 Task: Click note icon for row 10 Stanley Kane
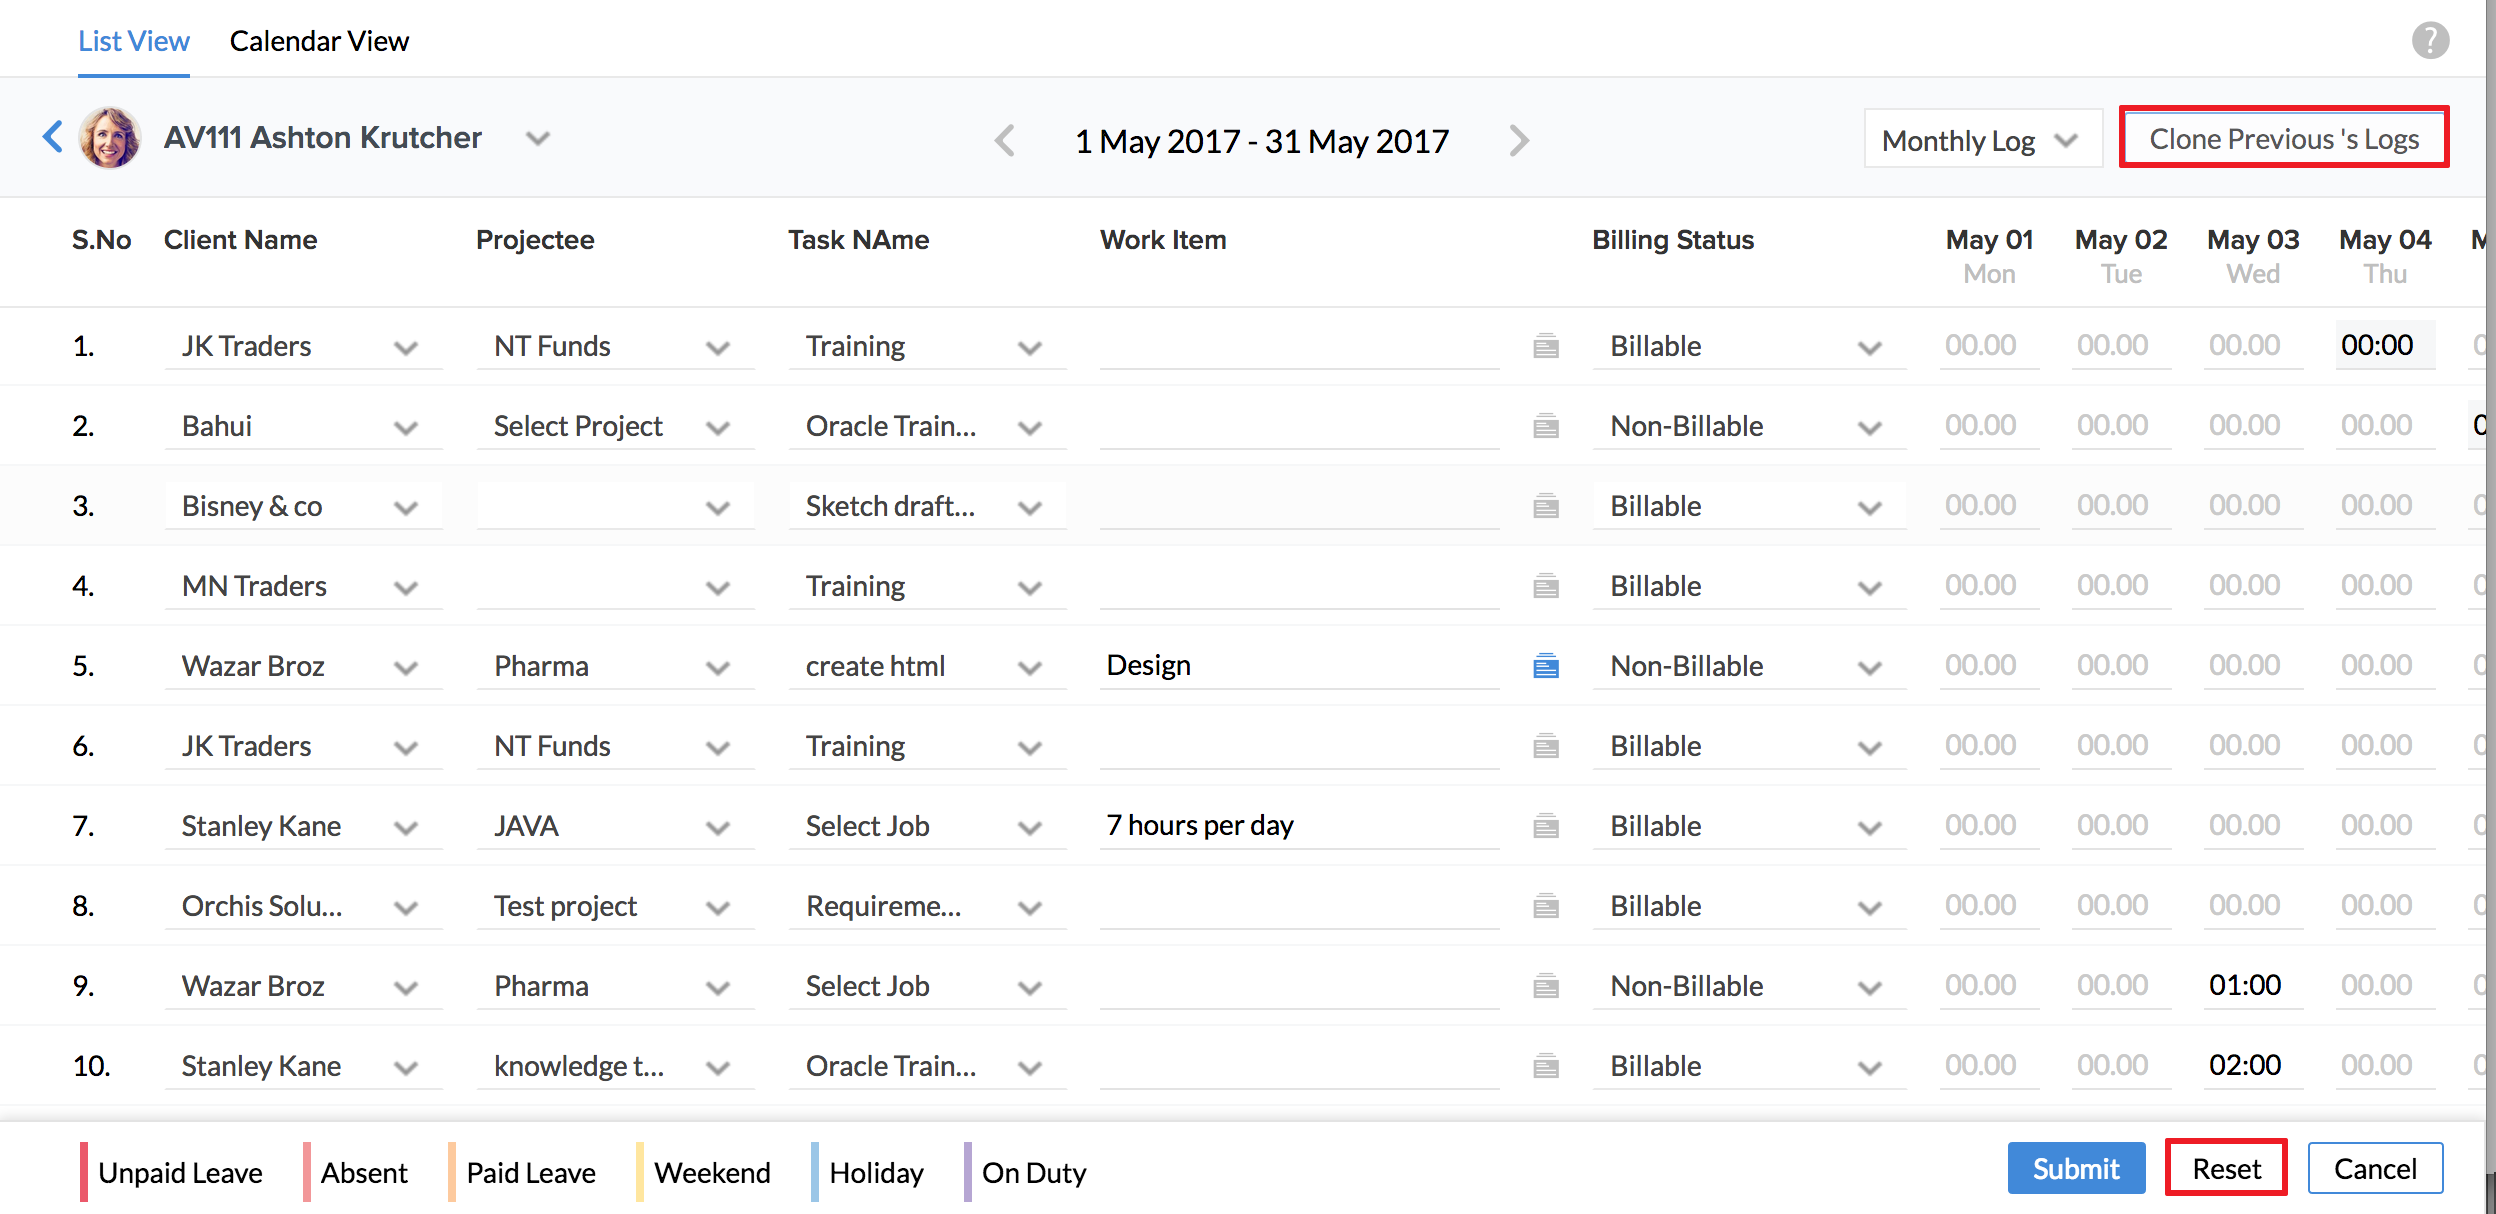pyautogui.click(x=1546, y=1066)
